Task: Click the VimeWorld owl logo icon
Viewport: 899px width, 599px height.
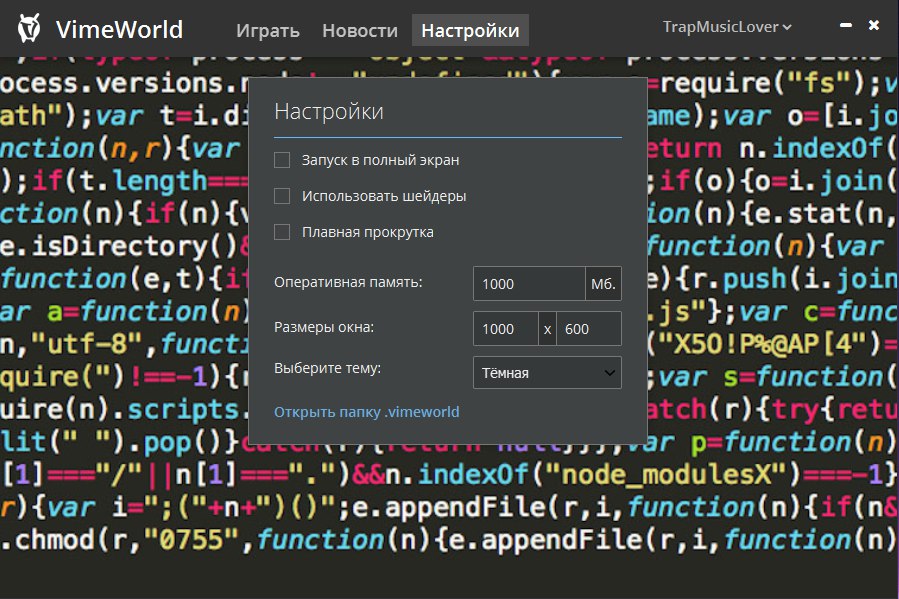Action: coord(29,28)
